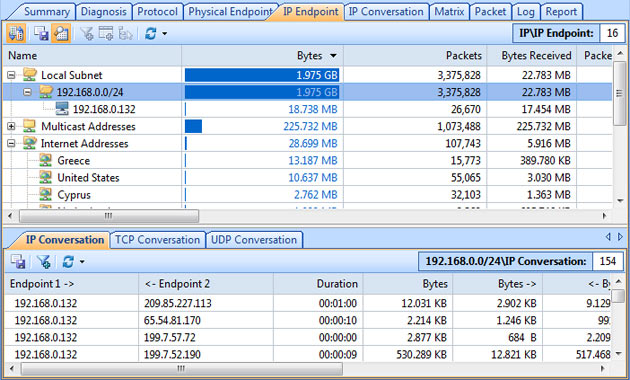The width and height of the screenshot is (630, 380).
Task: Click the computer icon for 192.168.0.132
Action: pos(62,109)
